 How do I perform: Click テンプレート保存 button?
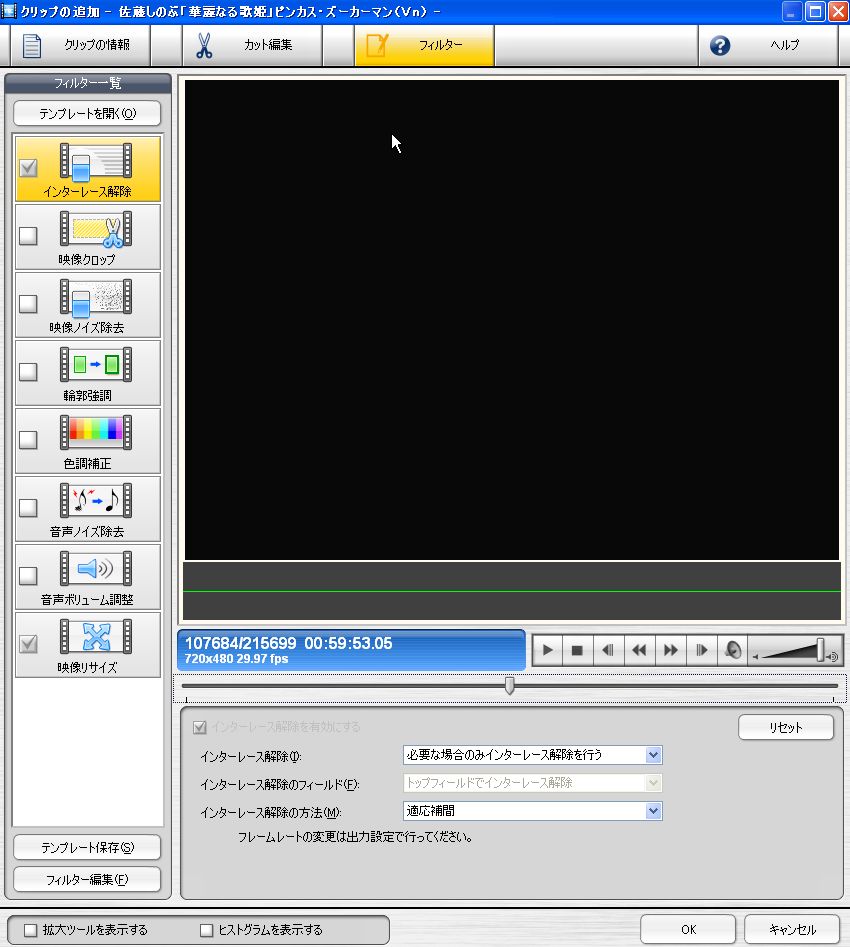coord(87,847)
